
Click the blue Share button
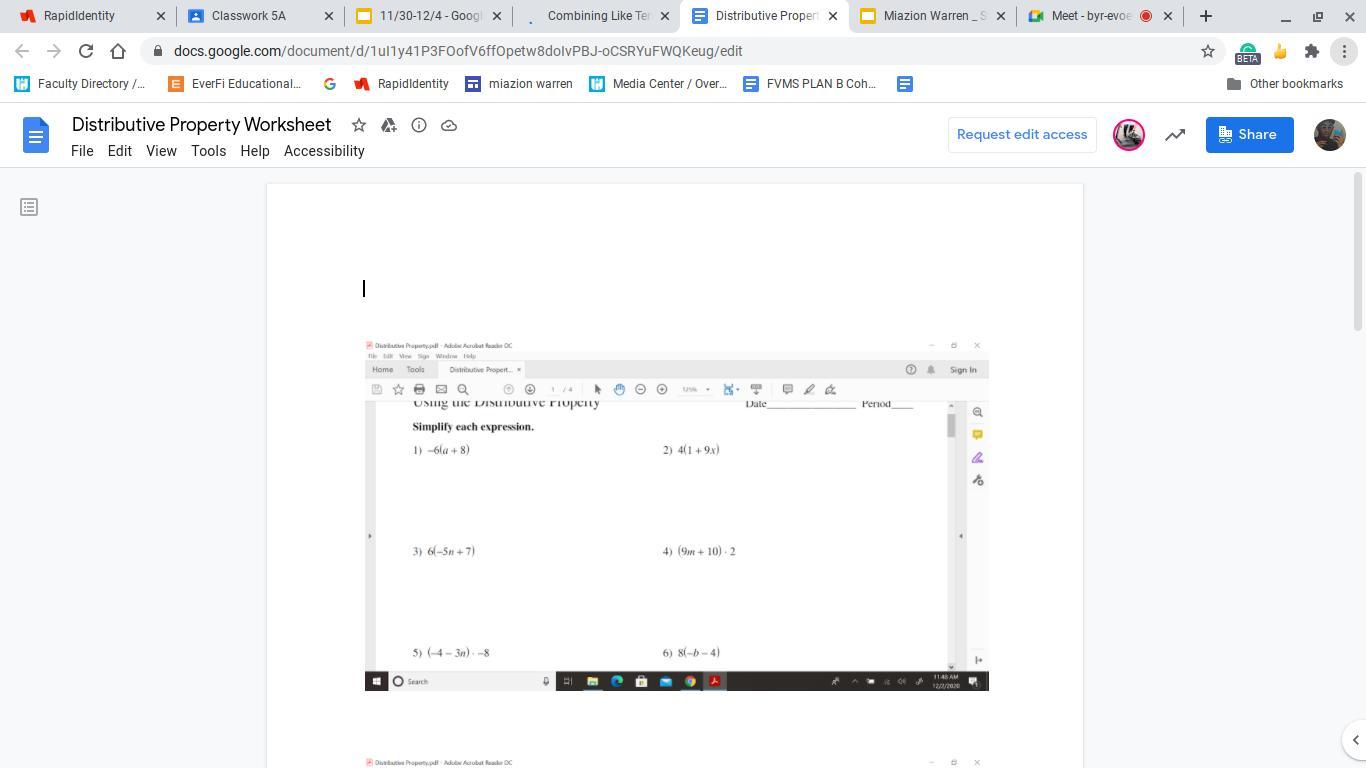pyautogui.click(x=1249, y=135)
